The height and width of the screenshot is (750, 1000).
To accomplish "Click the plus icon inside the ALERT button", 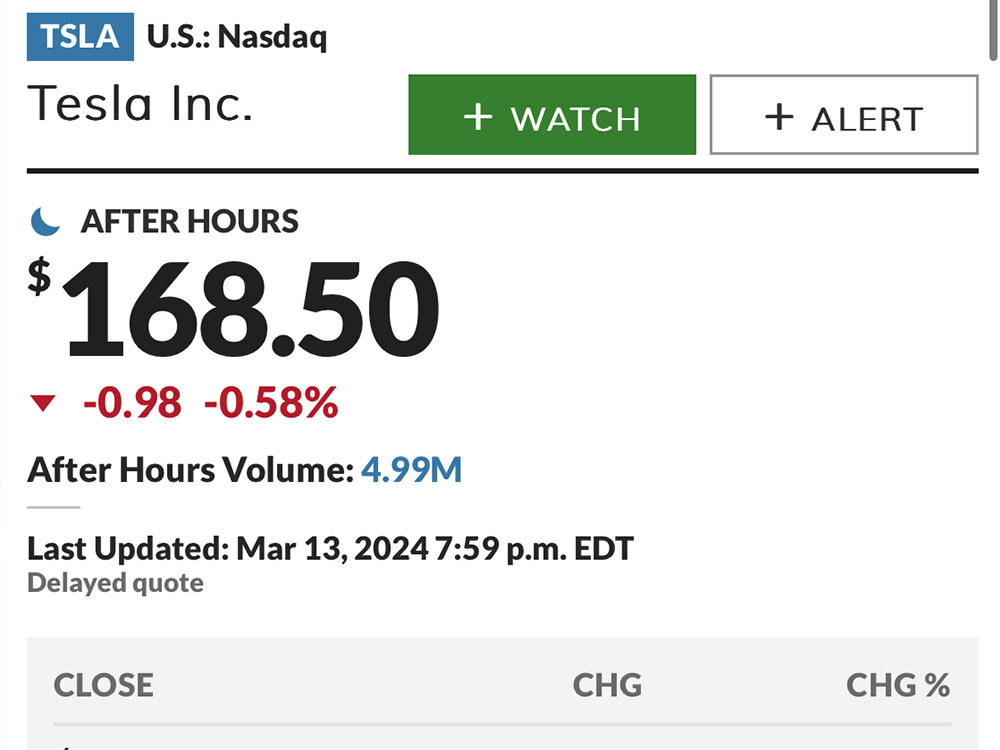I will [x=777, y=116].
